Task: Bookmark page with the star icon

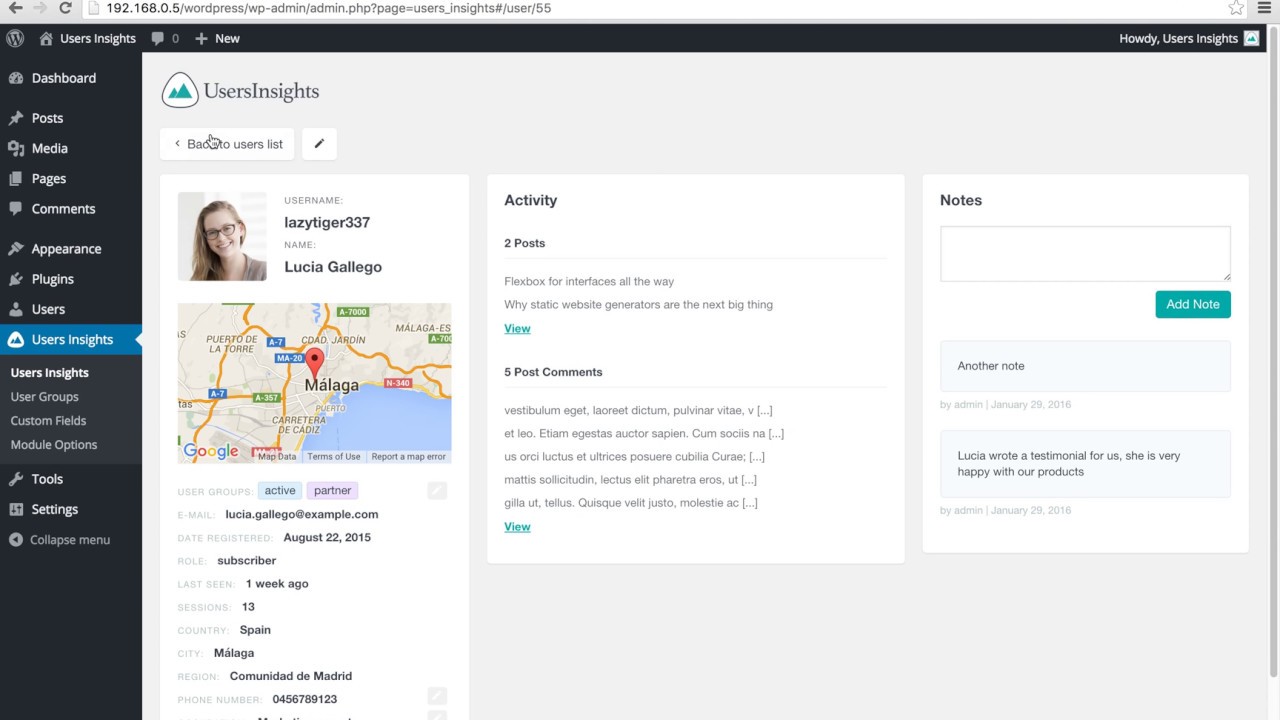Action: coord(1237,8)
